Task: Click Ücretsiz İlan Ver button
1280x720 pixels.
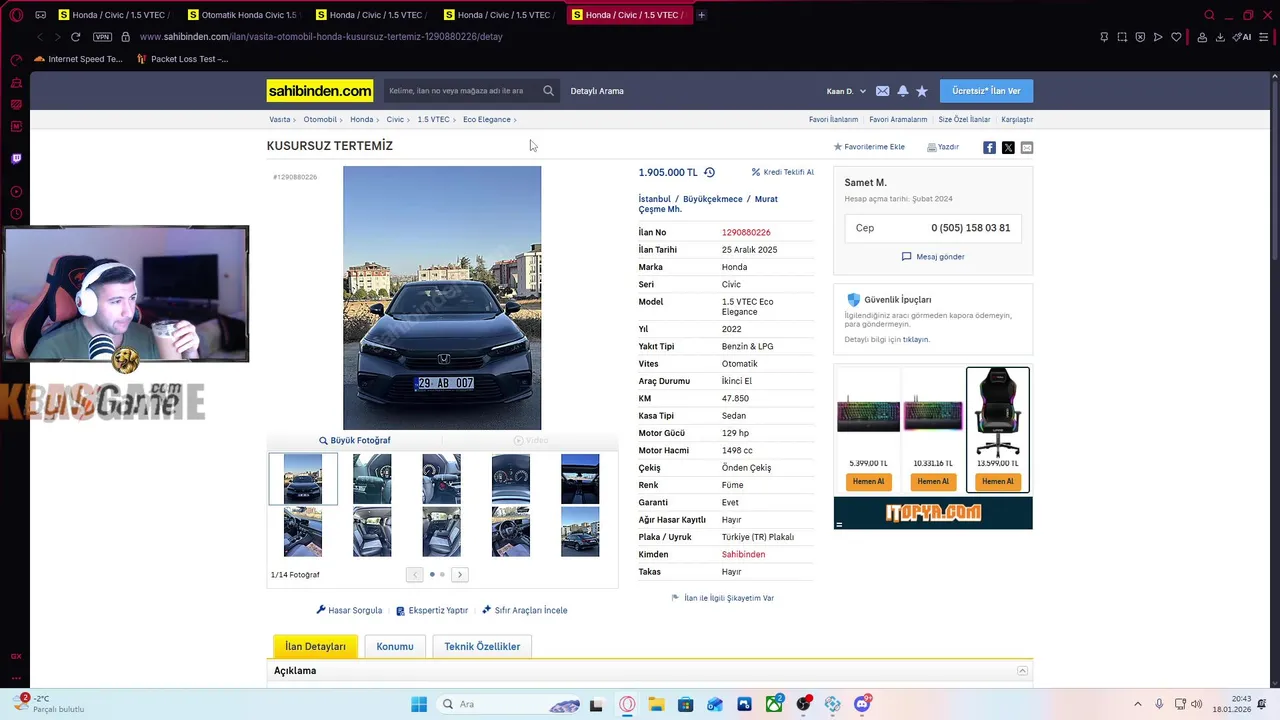Action: pos(986,91)
